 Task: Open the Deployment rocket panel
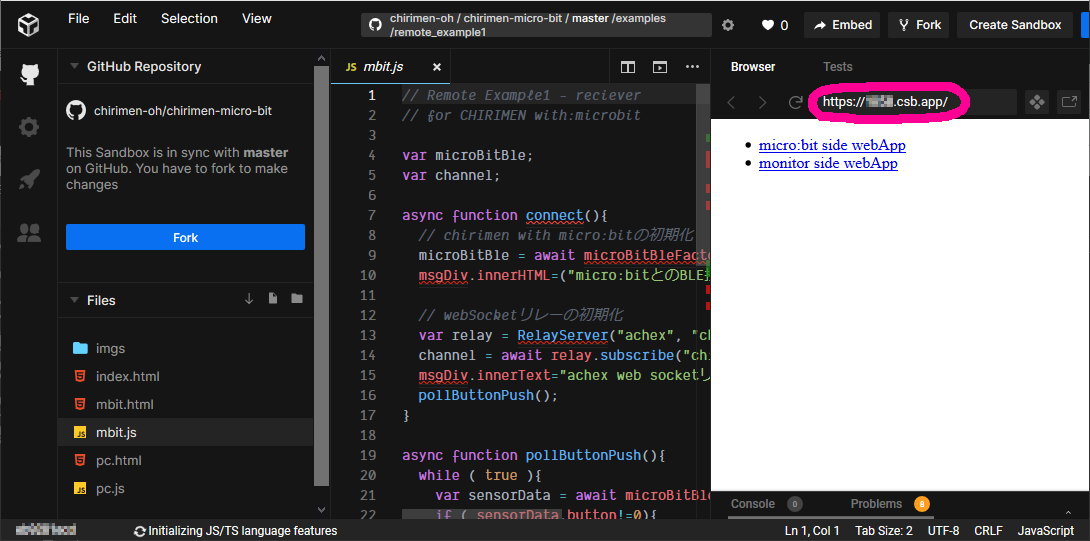[29, 180]
